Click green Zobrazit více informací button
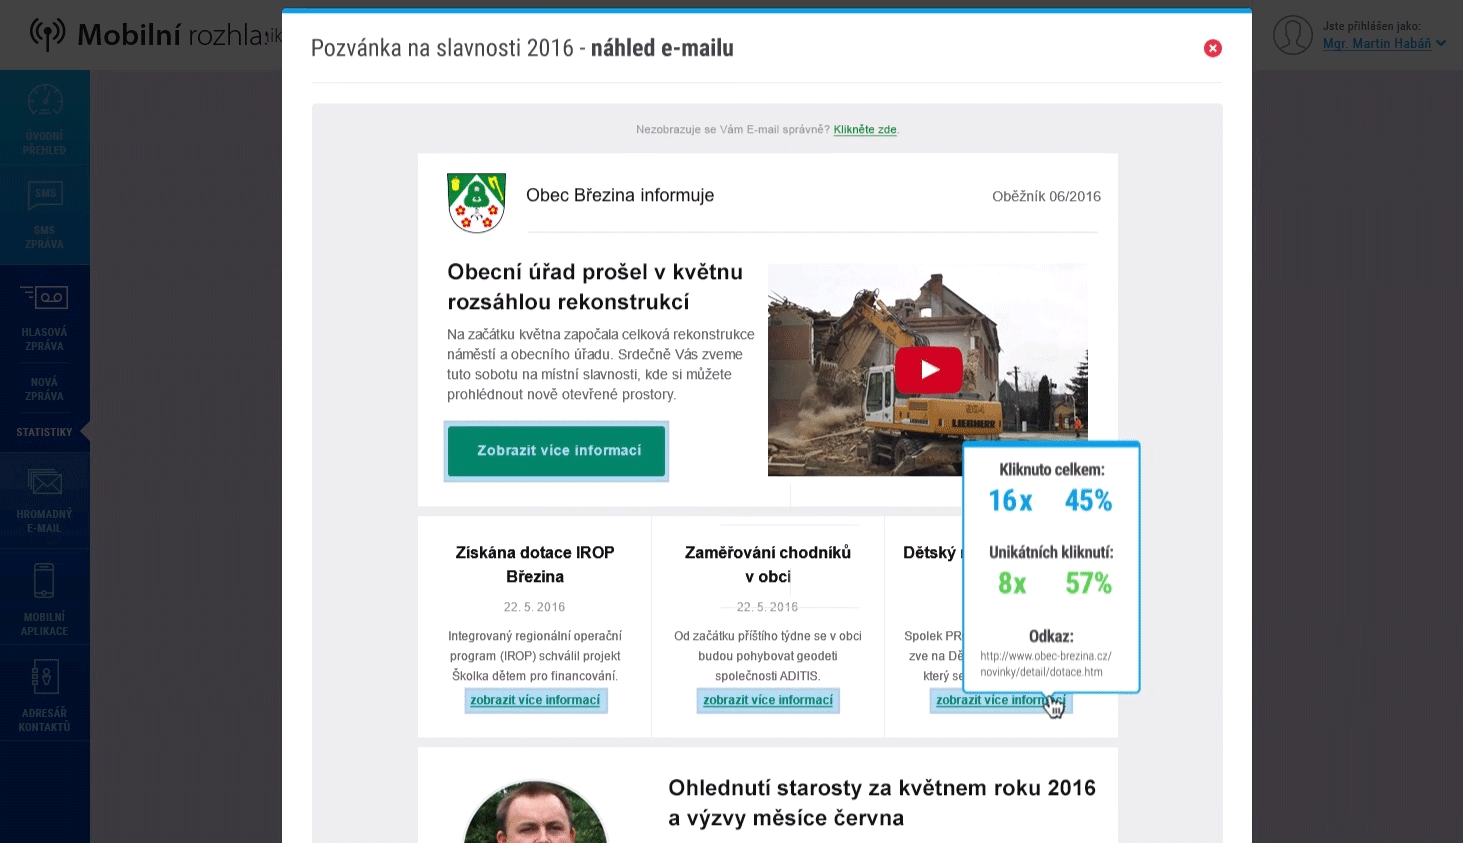1463x843 pixels. pos(556,451)
